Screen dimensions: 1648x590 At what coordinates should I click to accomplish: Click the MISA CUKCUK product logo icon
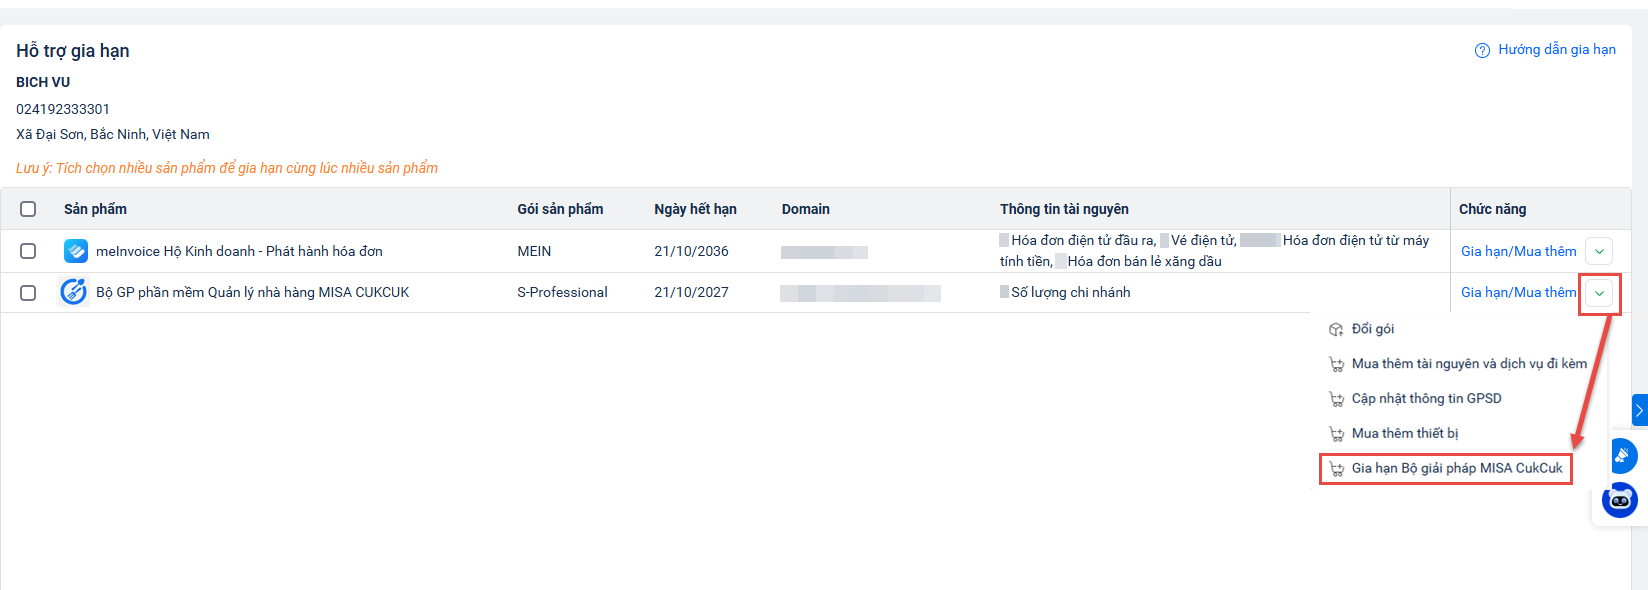(x=74, y=292)
